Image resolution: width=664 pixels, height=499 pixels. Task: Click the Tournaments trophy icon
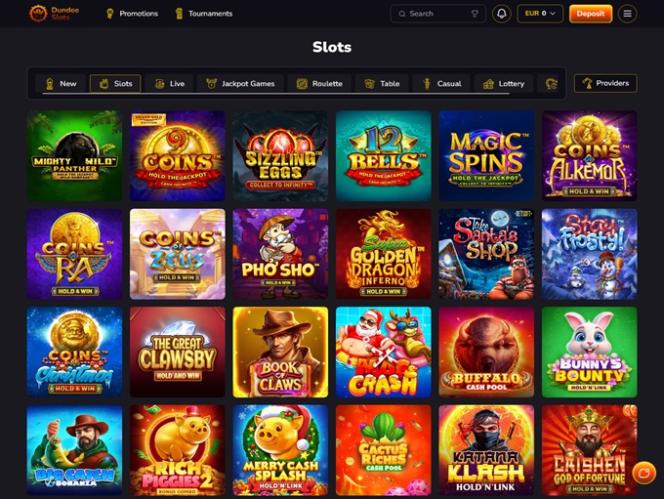pos(179,14)
